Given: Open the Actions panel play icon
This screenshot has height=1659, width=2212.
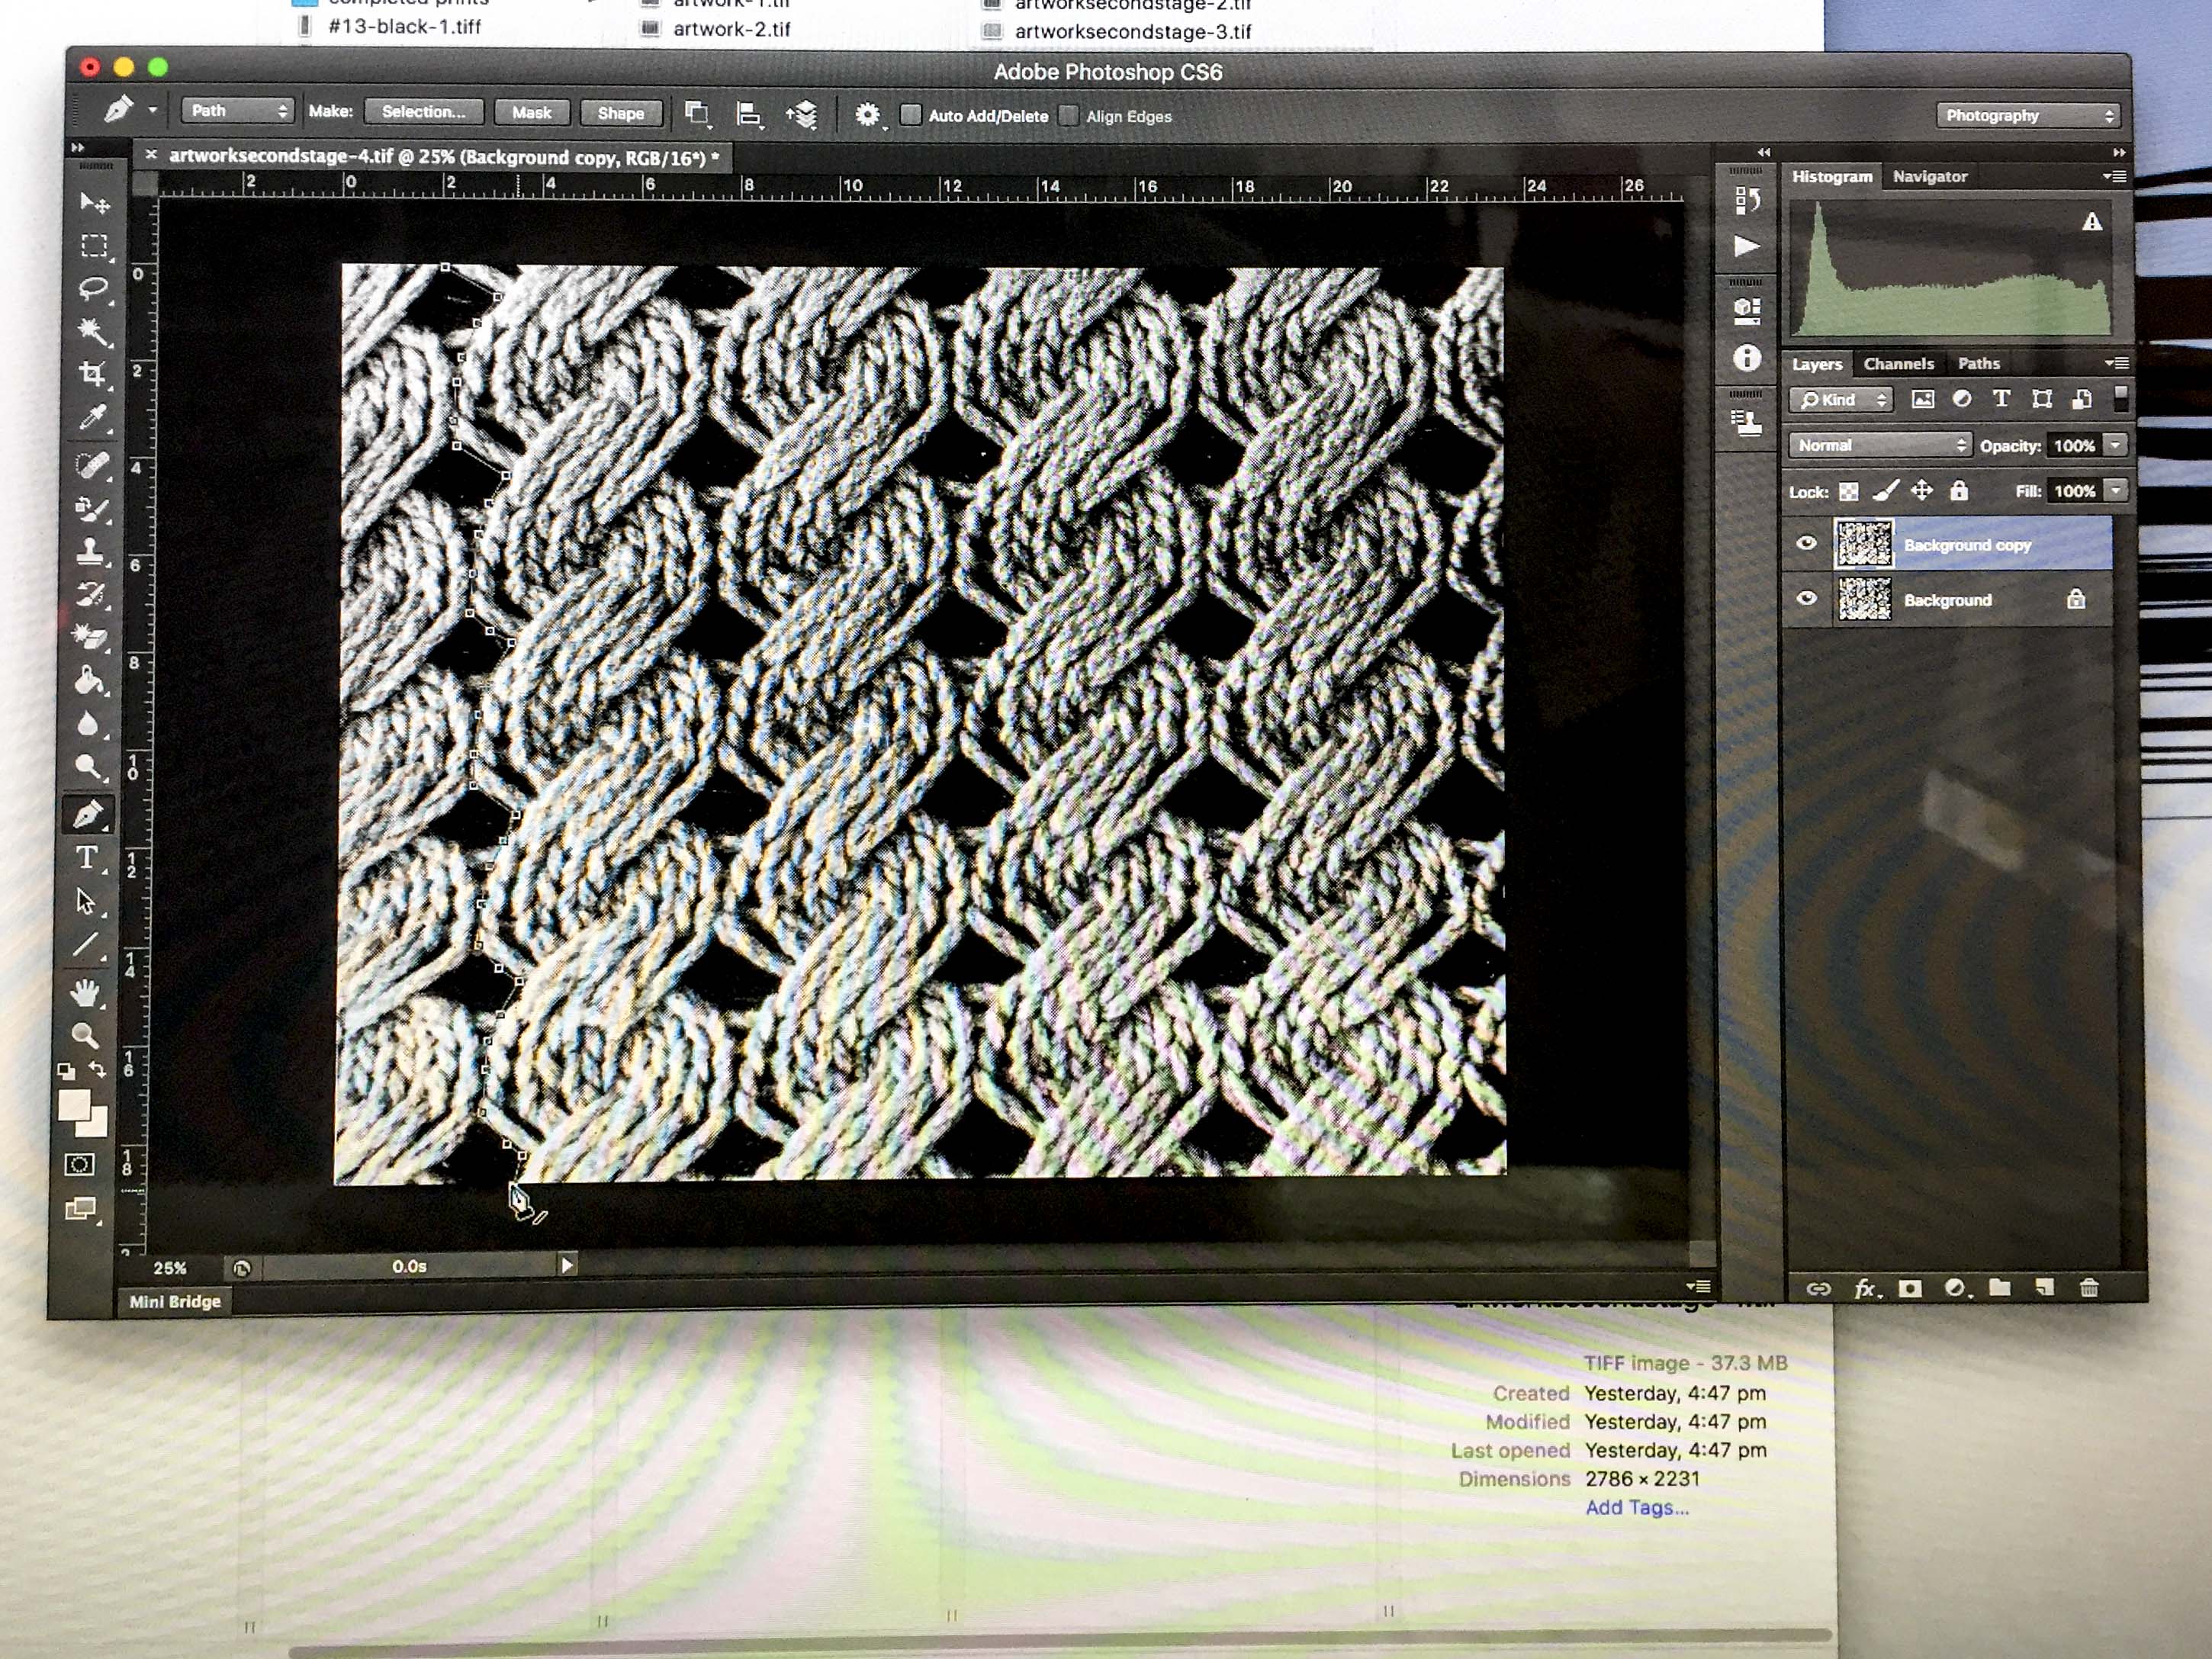Looking at the screenshot, I should (x=1746, y=246).
